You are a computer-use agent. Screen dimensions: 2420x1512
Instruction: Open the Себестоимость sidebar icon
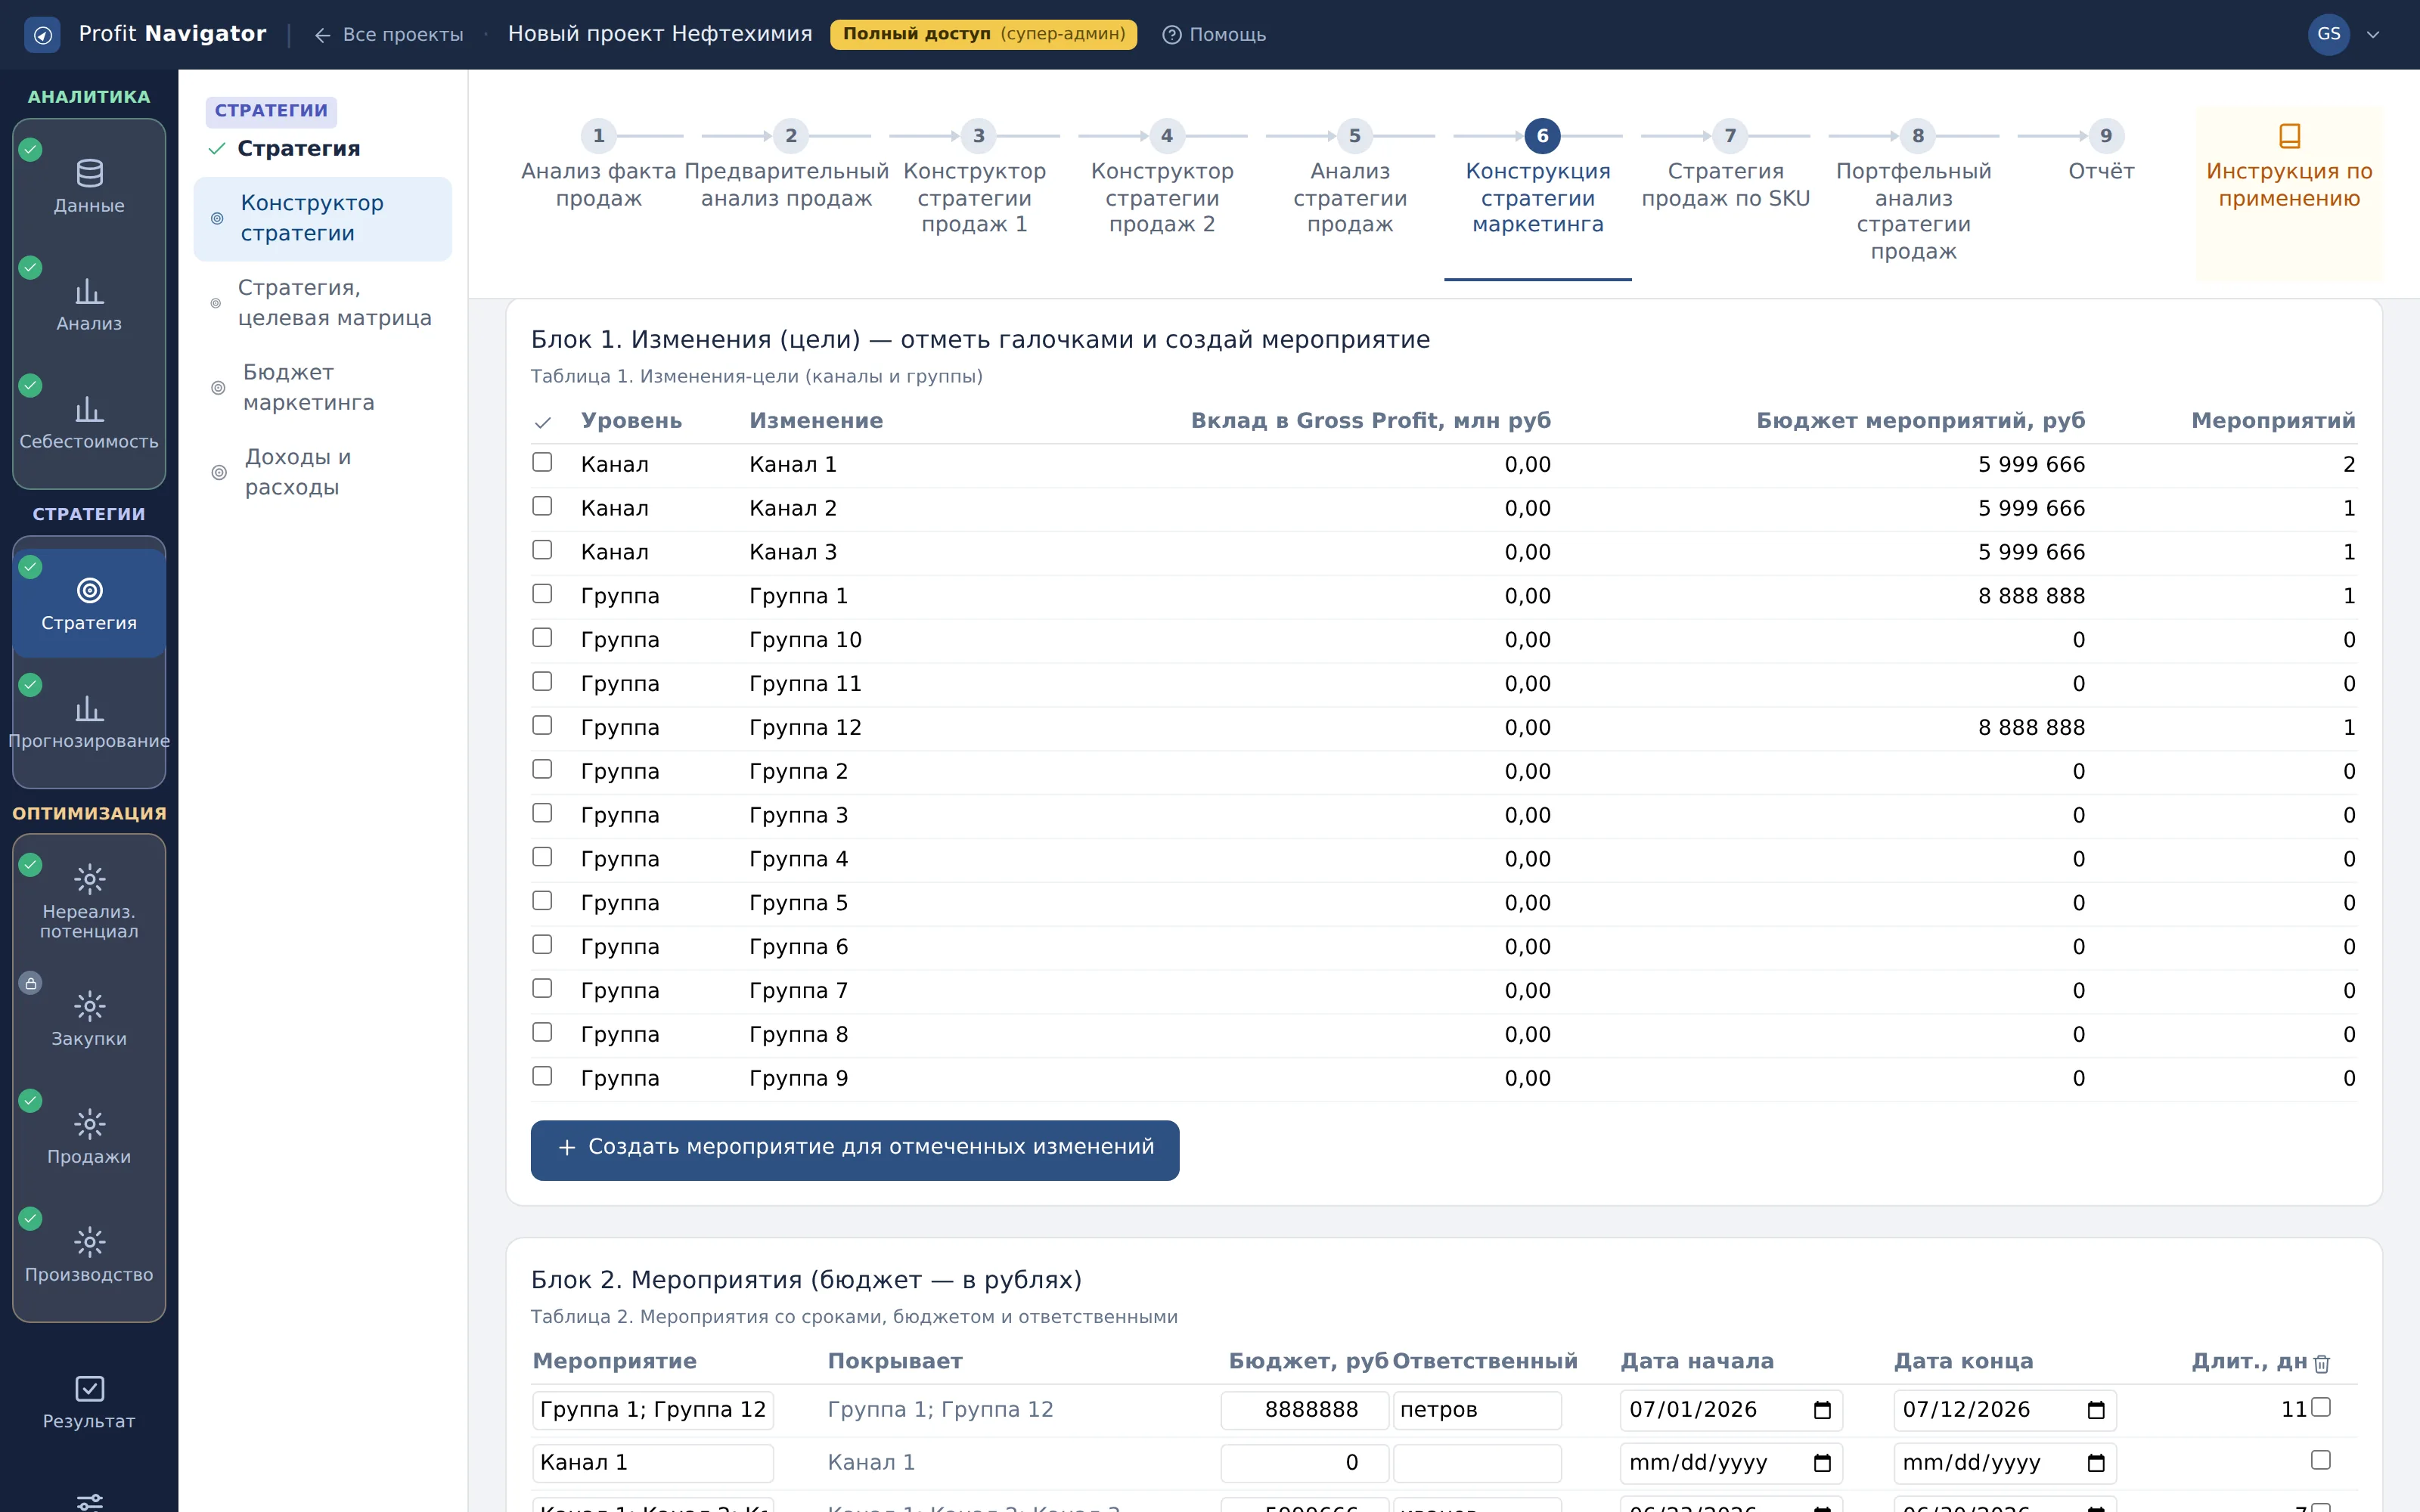click(89, 409)
